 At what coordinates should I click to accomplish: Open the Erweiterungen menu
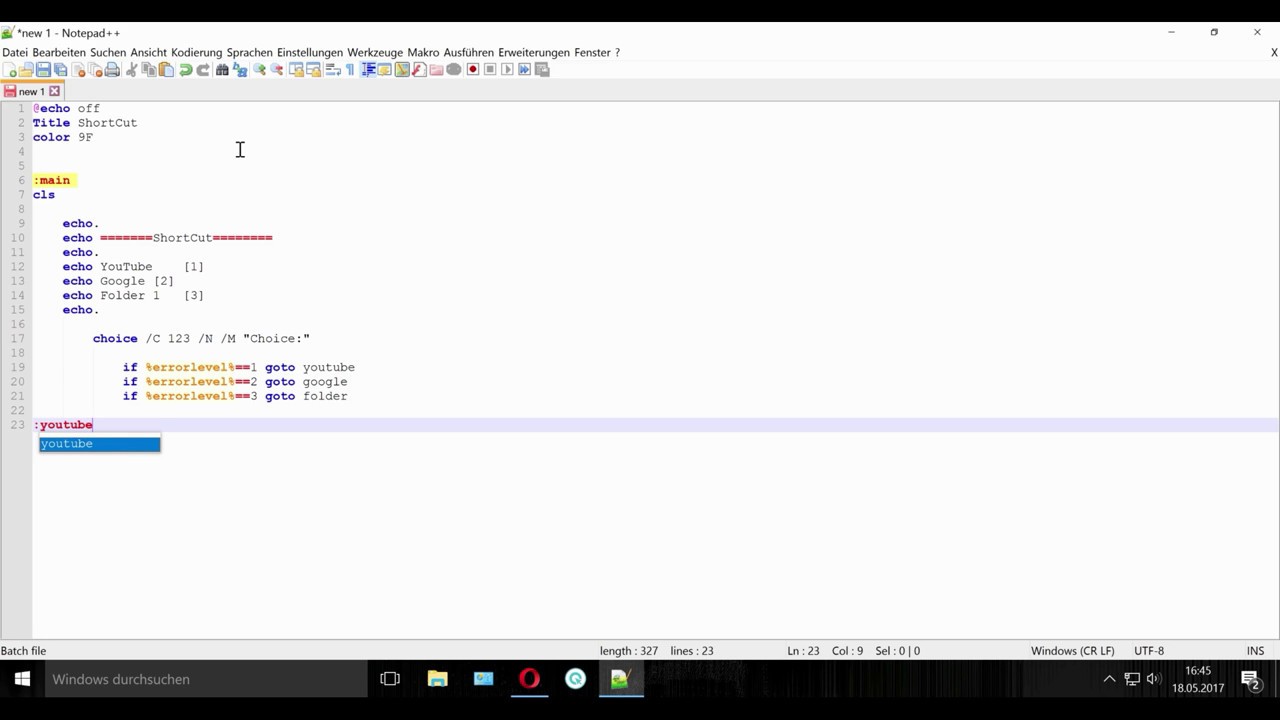(x=534, y=52)
